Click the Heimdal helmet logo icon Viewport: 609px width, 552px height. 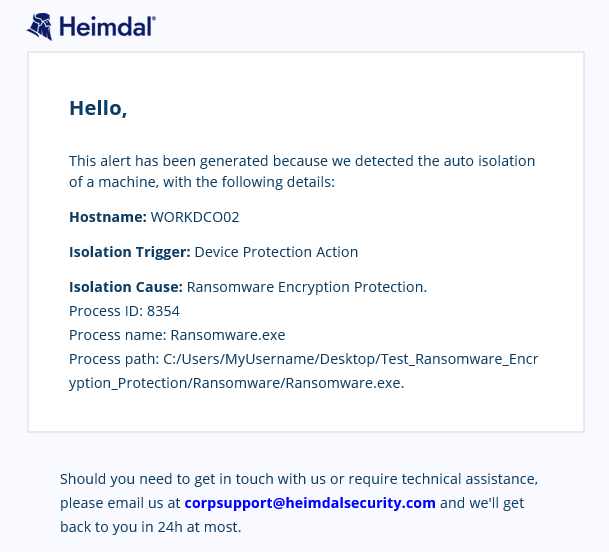point(40,26)
